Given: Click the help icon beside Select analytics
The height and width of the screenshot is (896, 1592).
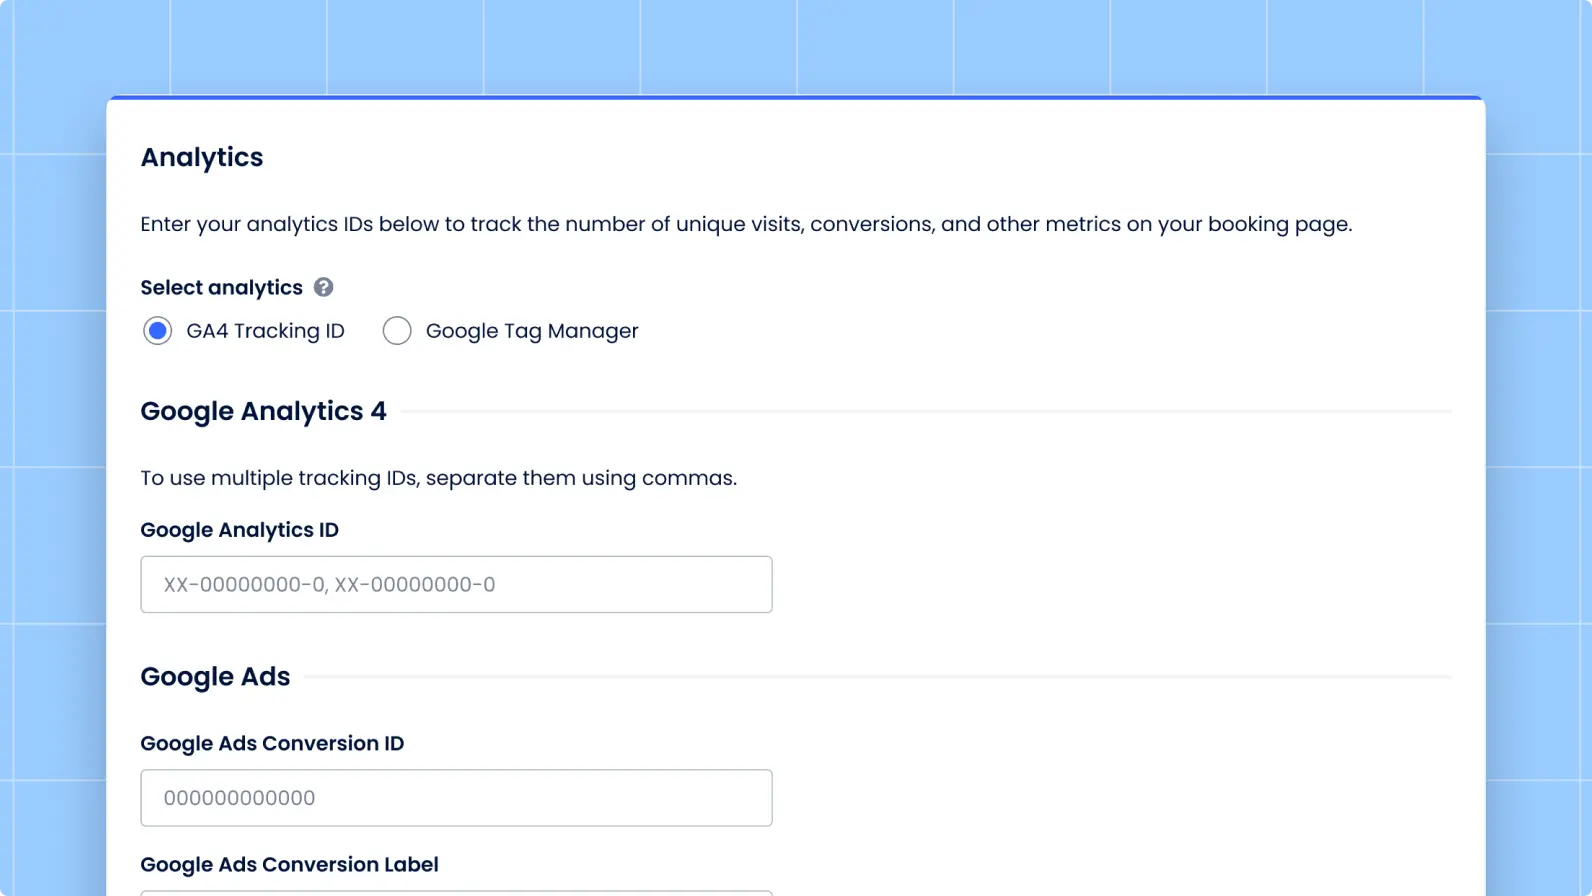Looking at the screenshot, I should coord(323,288).
